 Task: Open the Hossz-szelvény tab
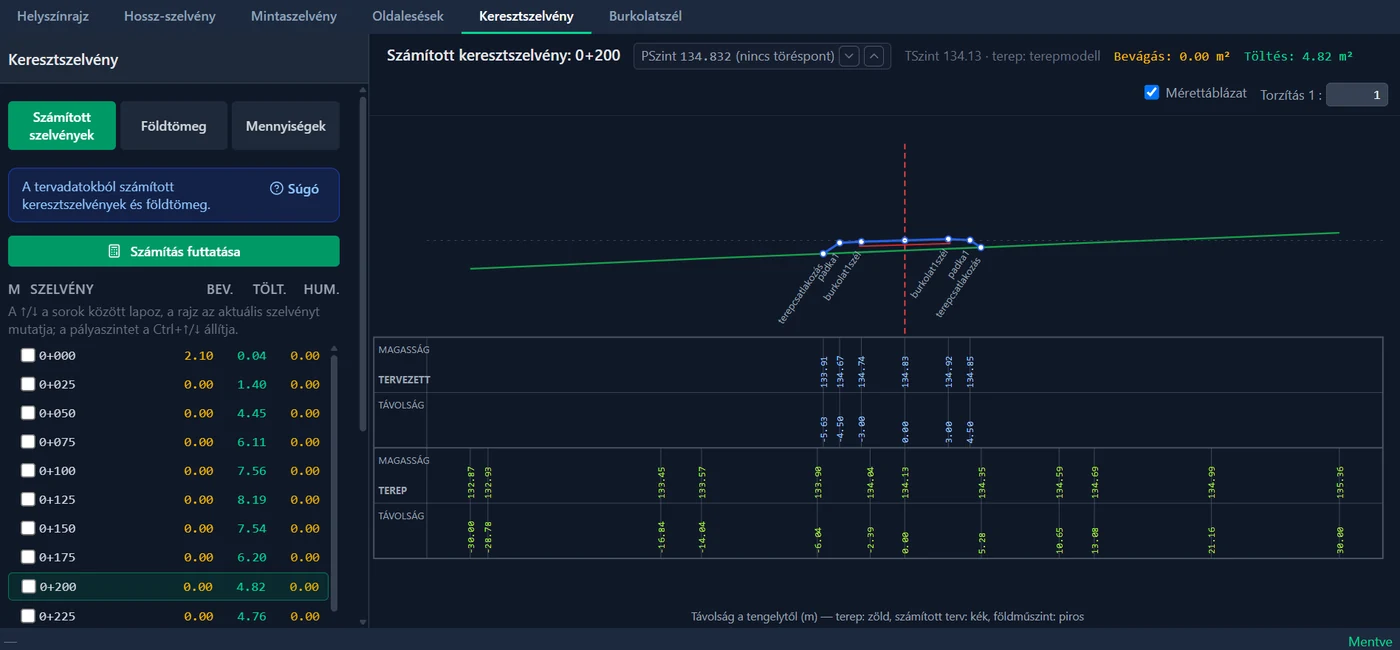tap(169, 16)
